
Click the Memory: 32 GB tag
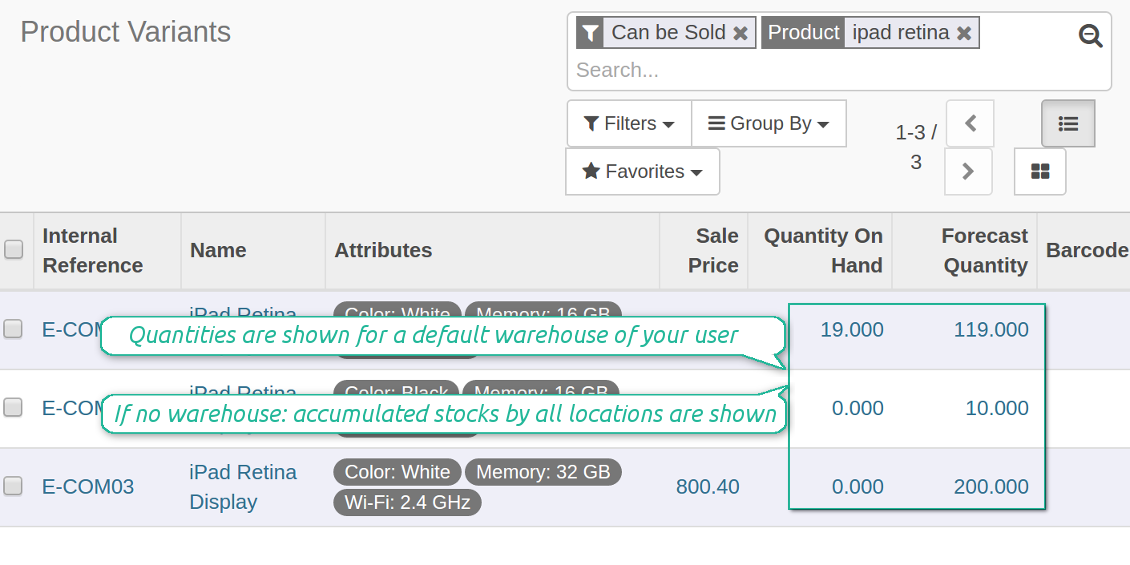[x=543, y=472]
